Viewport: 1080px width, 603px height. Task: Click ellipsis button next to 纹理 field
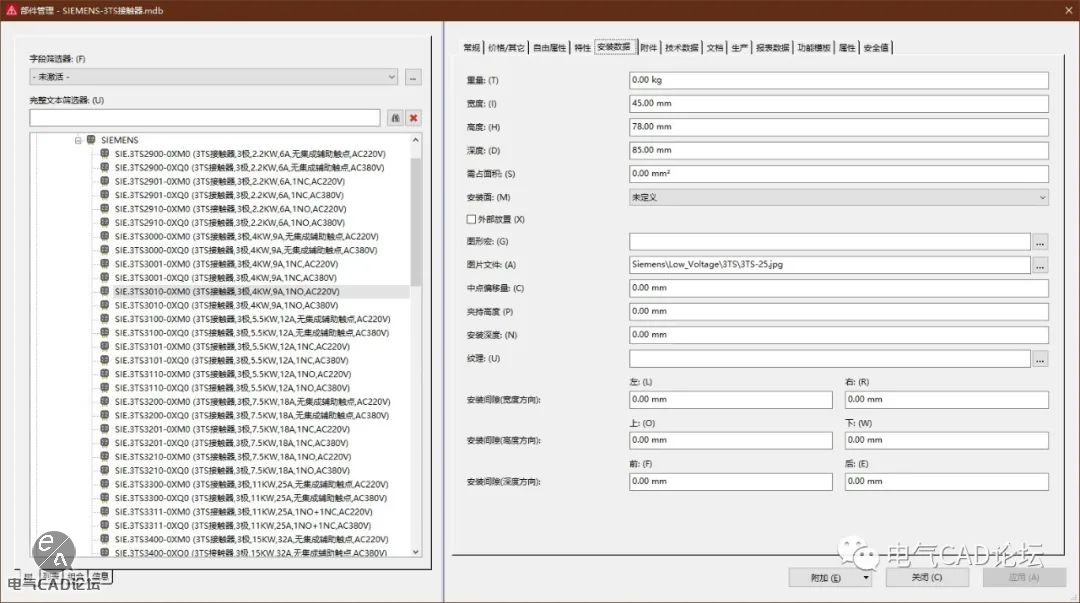1040,358
